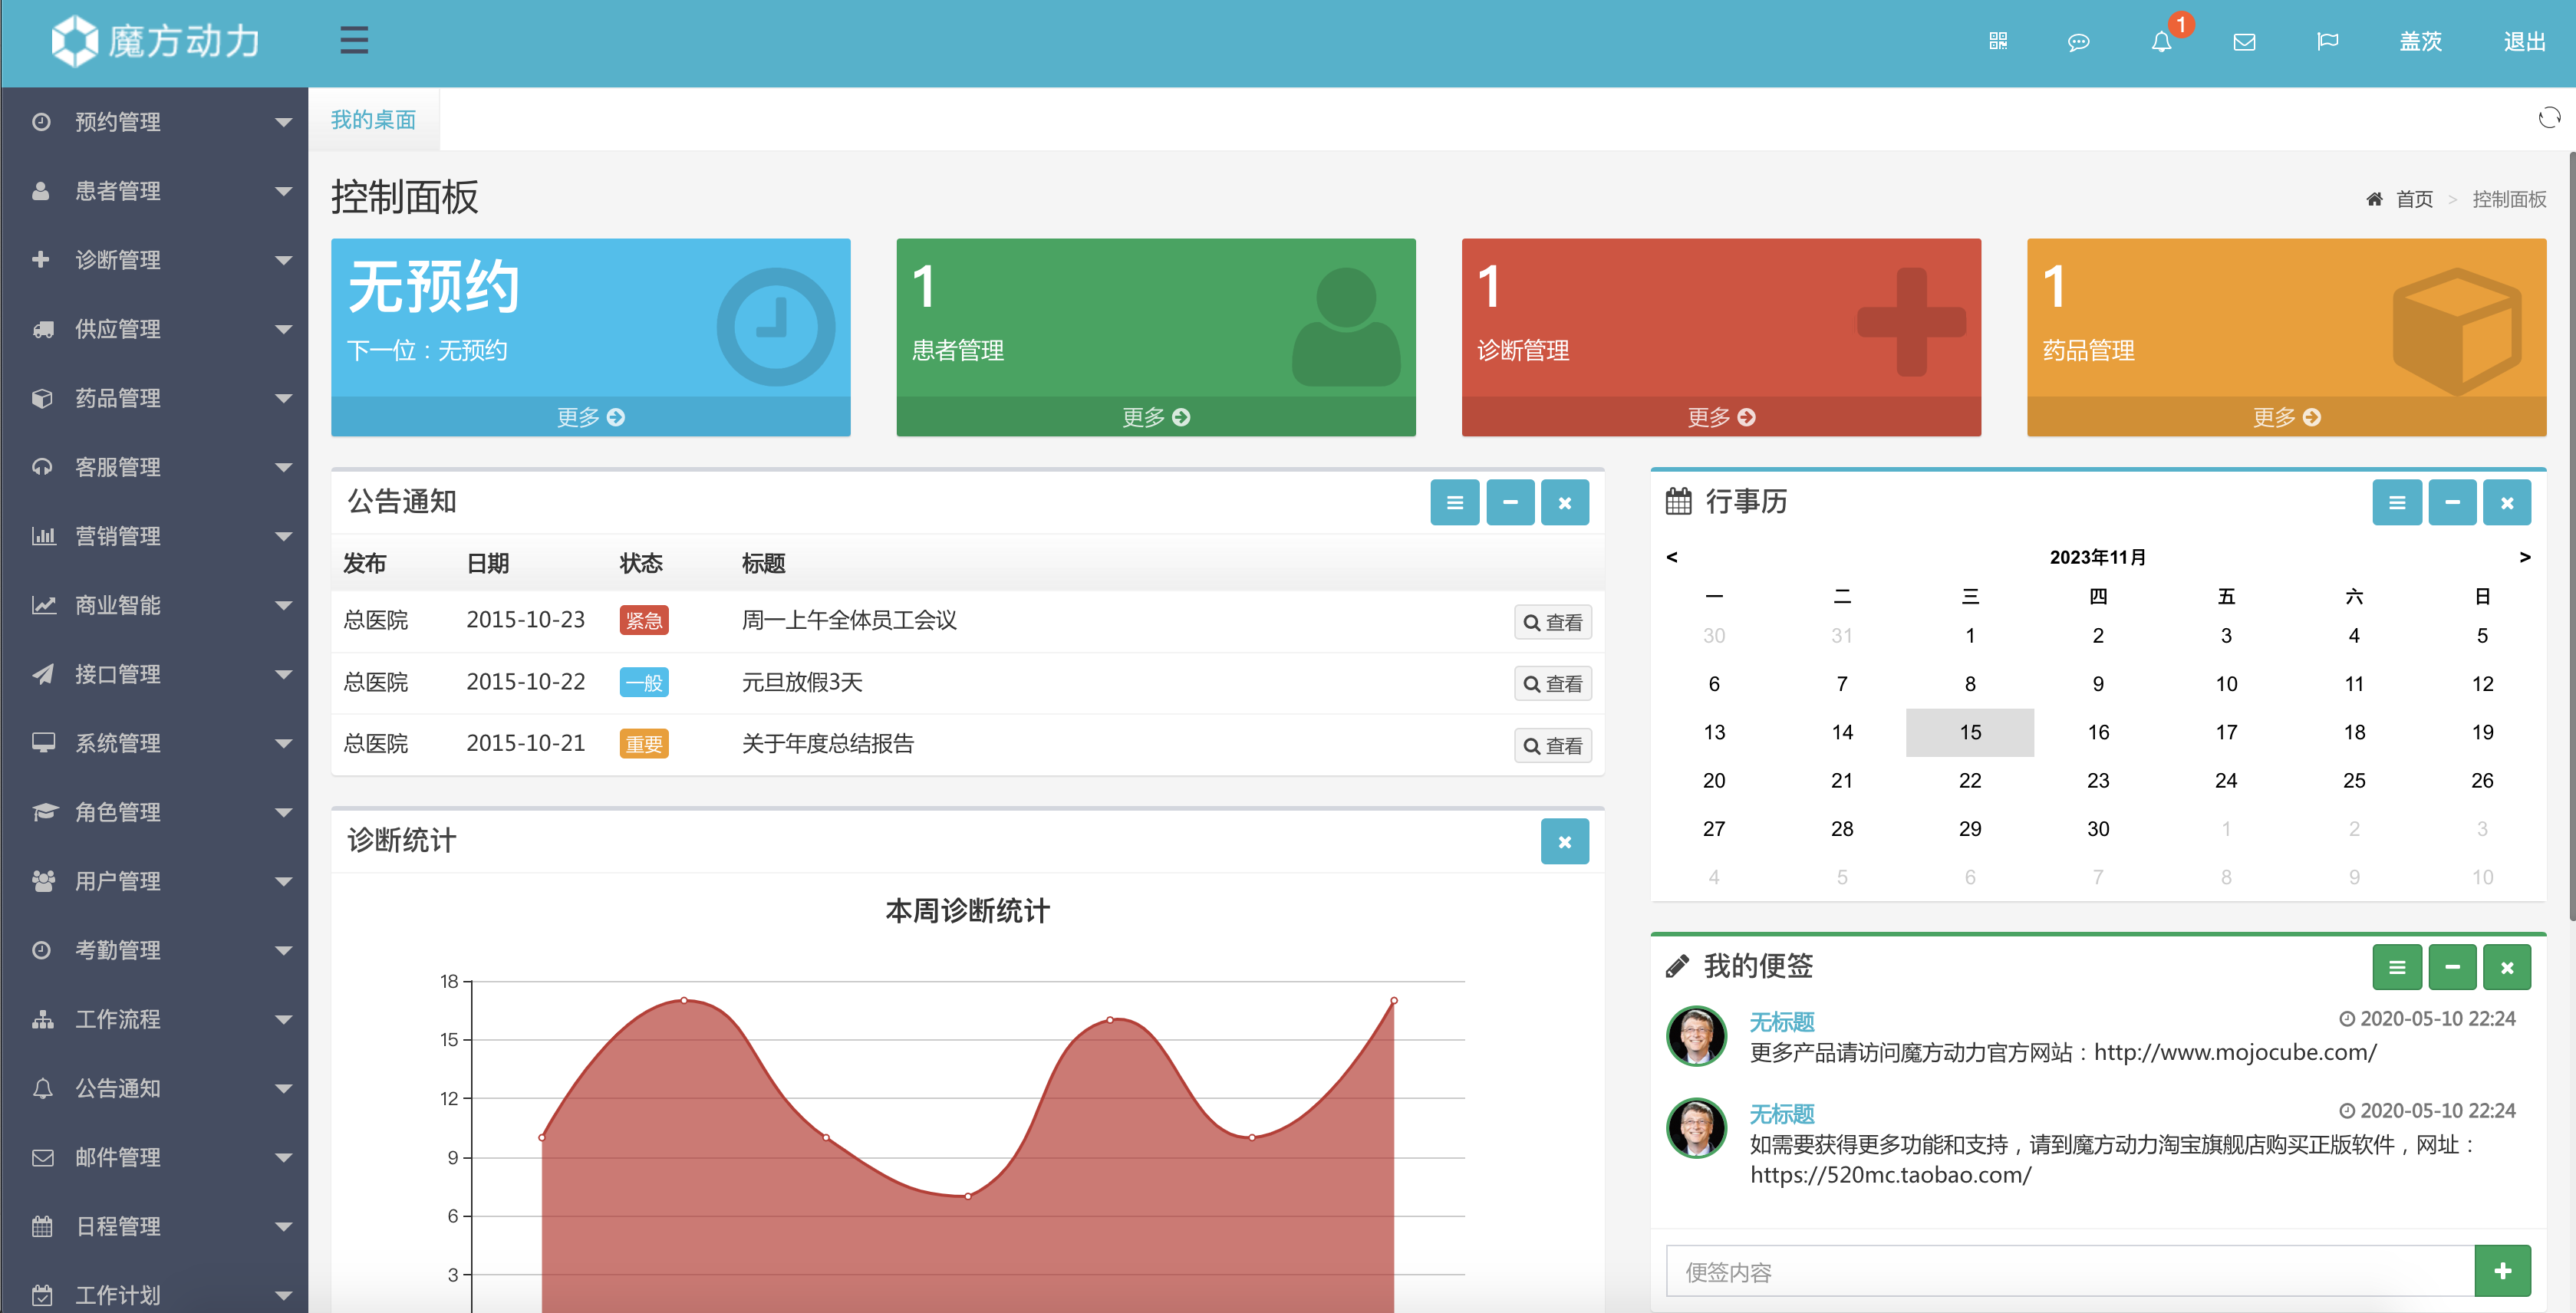Open the notification bell with badge
Screen dimensions: 2576x1313
[x=2162, y=42]
